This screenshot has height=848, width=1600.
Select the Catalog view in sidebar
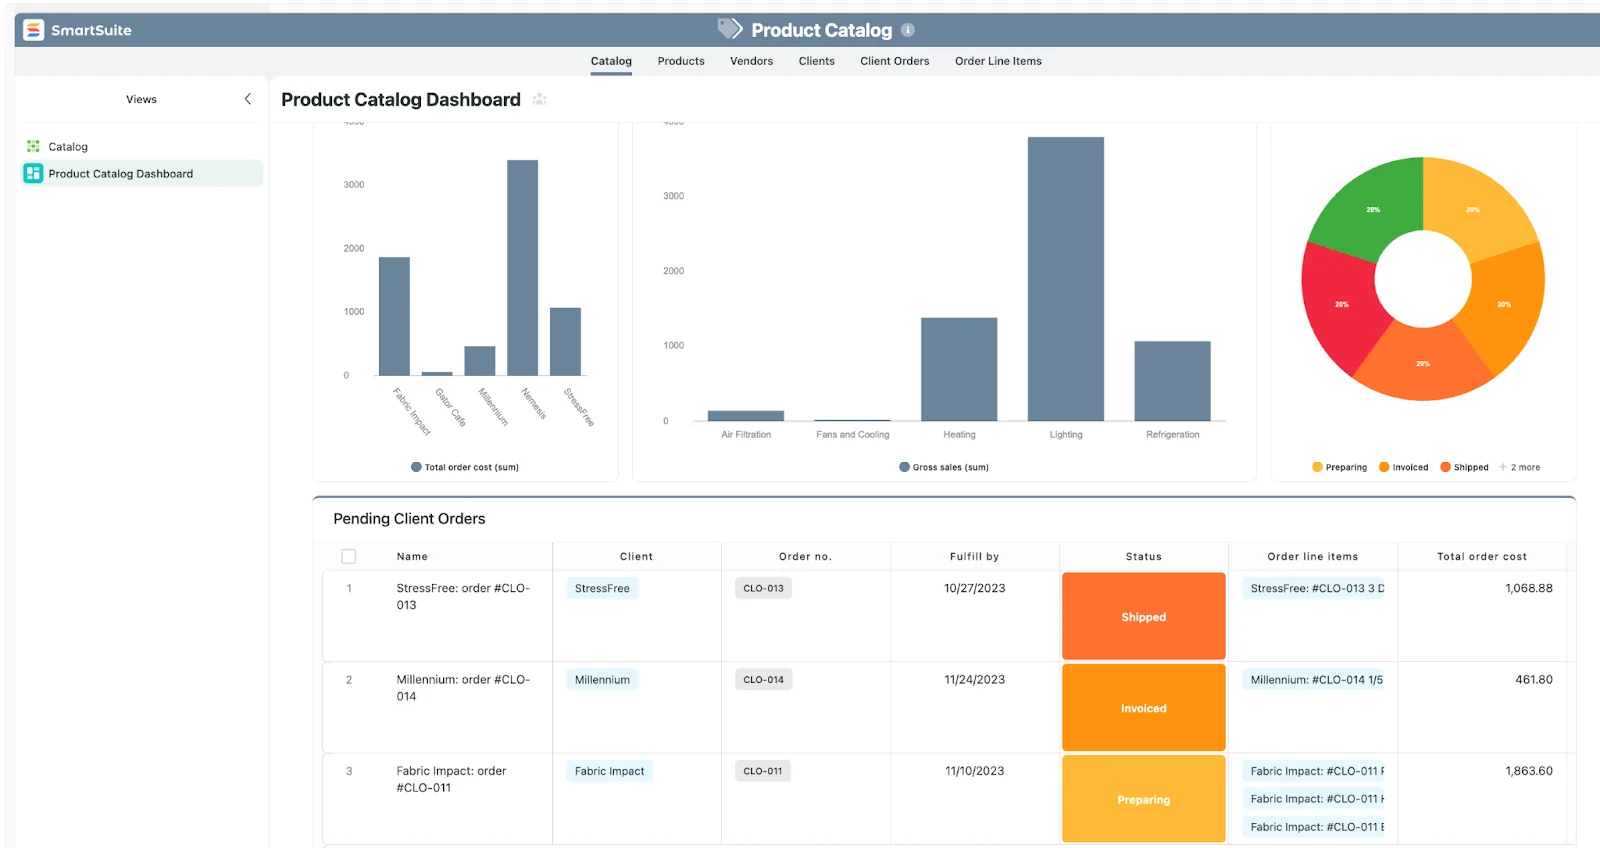[x=141, y=146]
